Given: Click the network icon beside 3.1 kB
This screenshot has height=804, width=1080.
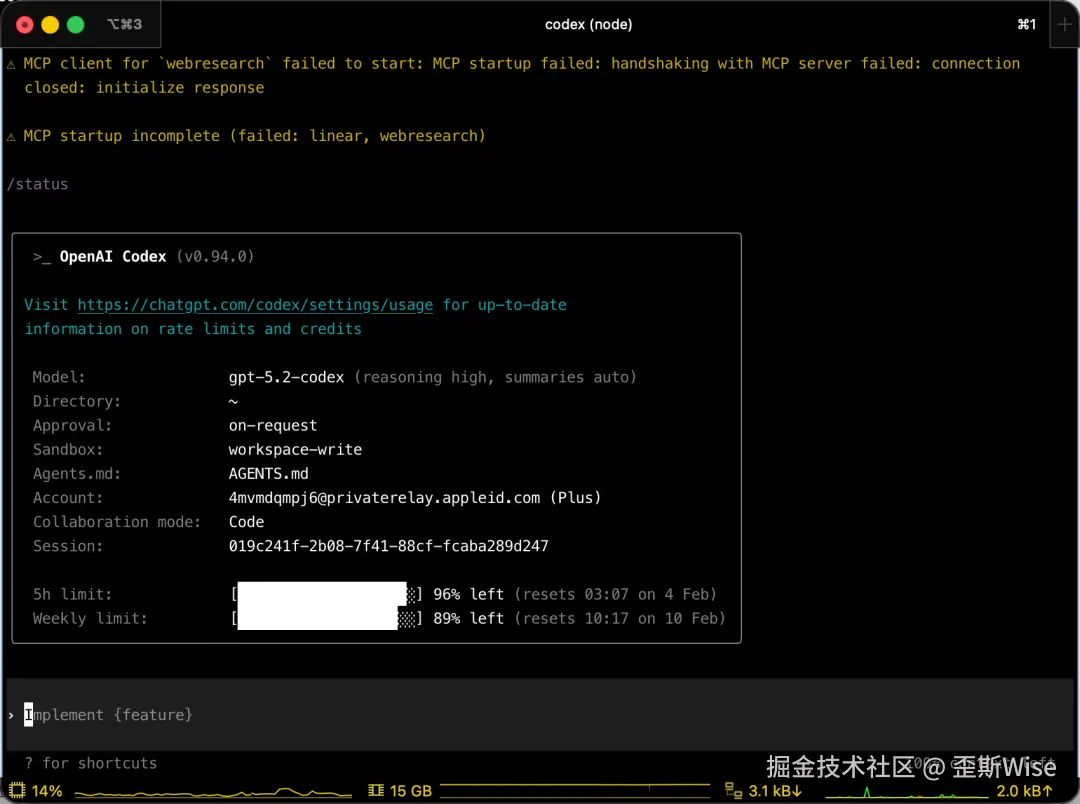Looking at the screenshot, I should 734,790.
